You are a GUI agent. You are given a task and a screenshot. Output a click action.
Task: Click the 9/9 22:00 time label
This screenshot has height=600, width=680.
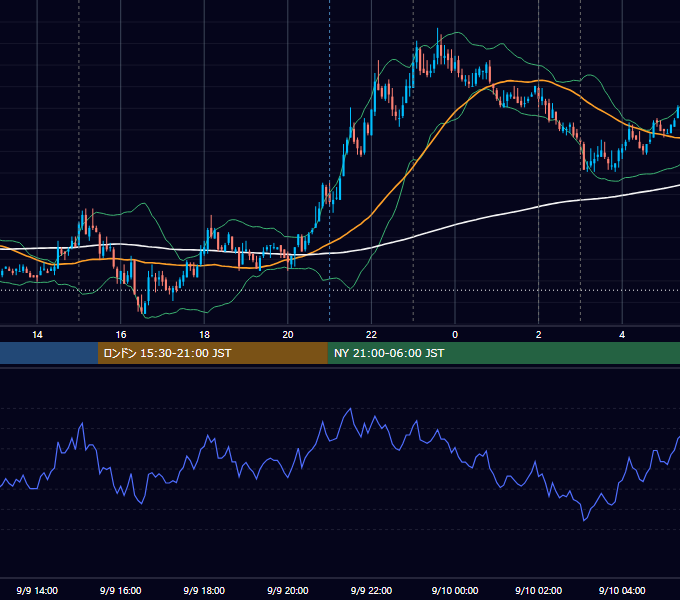coord(371,590)
